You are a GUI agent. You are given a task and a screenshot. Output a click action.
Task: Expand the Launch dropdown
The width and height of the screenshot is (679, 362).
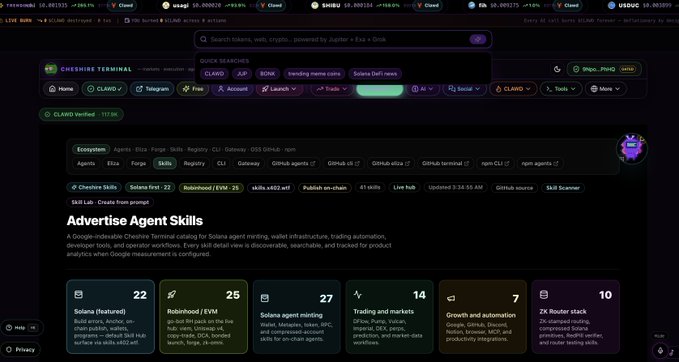click(279, 89)
